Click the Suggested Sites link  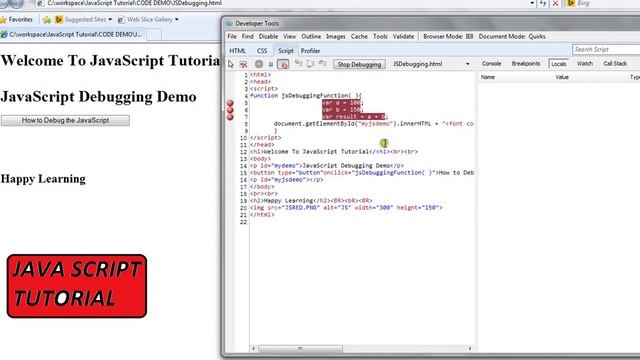point(84,20)
